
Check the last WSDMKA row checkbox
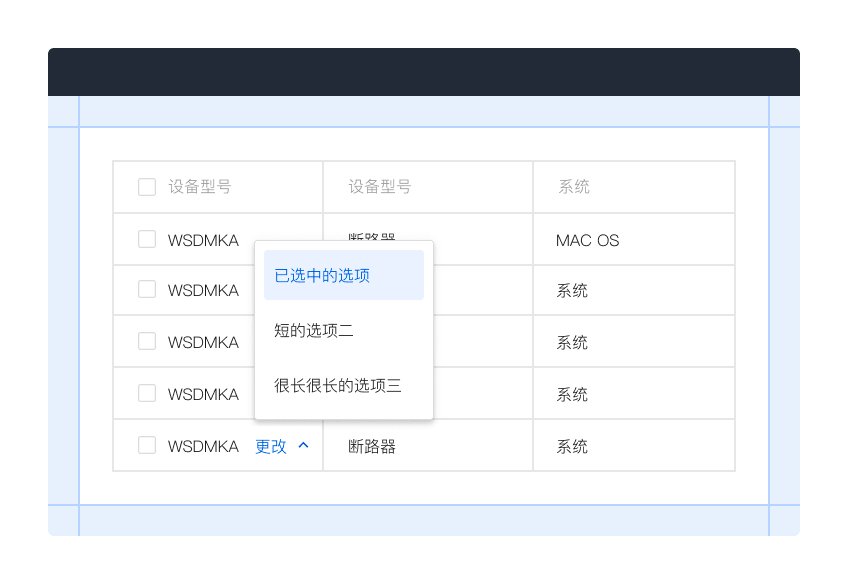(146, 445)
